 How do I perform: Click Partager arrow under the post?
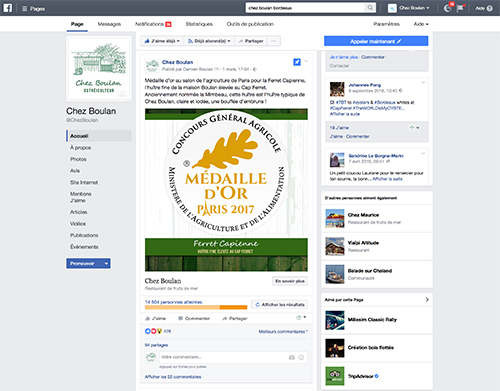tap(235, 318)
